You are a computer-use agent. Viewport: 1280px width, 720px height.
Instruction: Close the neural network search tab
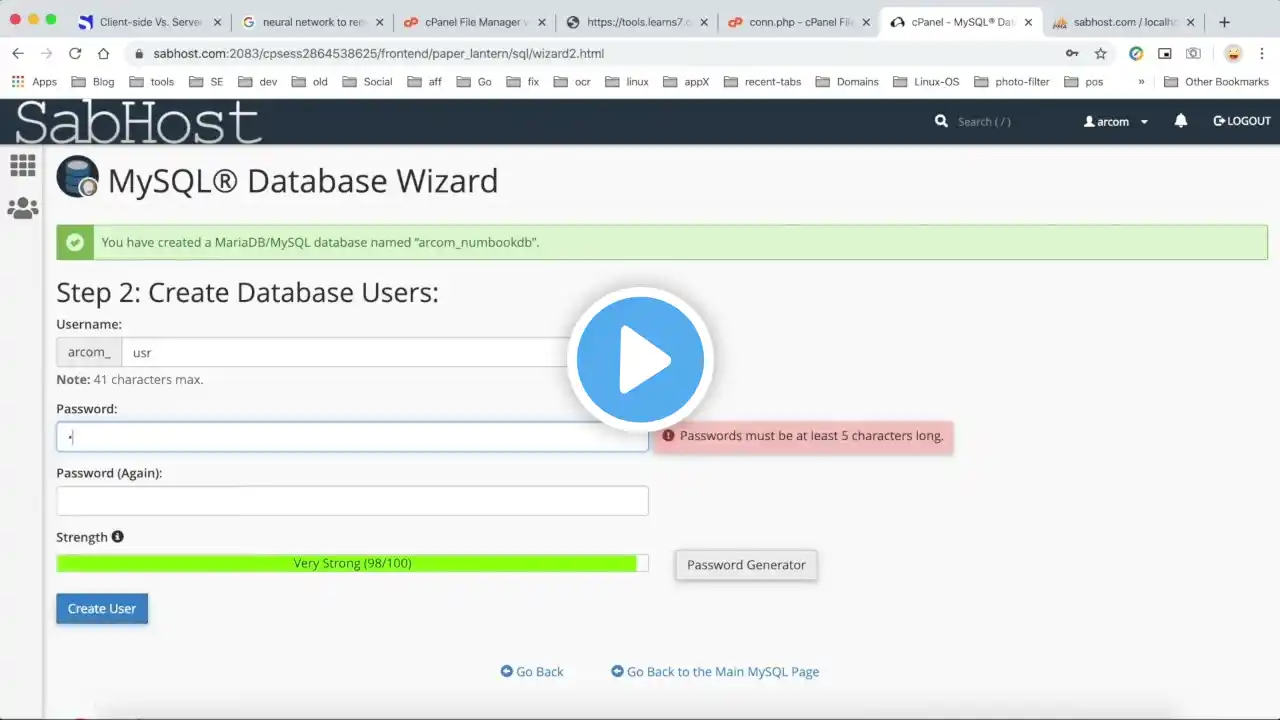click(381, 22)
